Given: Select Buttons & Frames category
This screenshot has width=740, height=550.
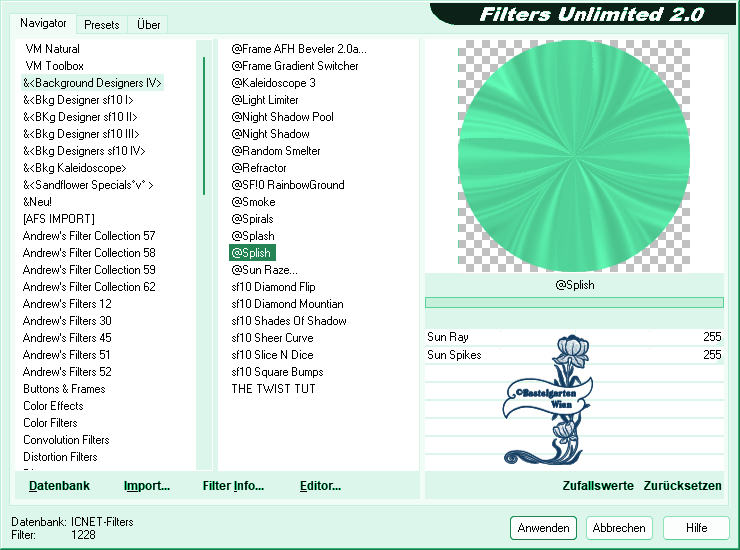Looking at the screenshot, I should click(x=64, y=389).
